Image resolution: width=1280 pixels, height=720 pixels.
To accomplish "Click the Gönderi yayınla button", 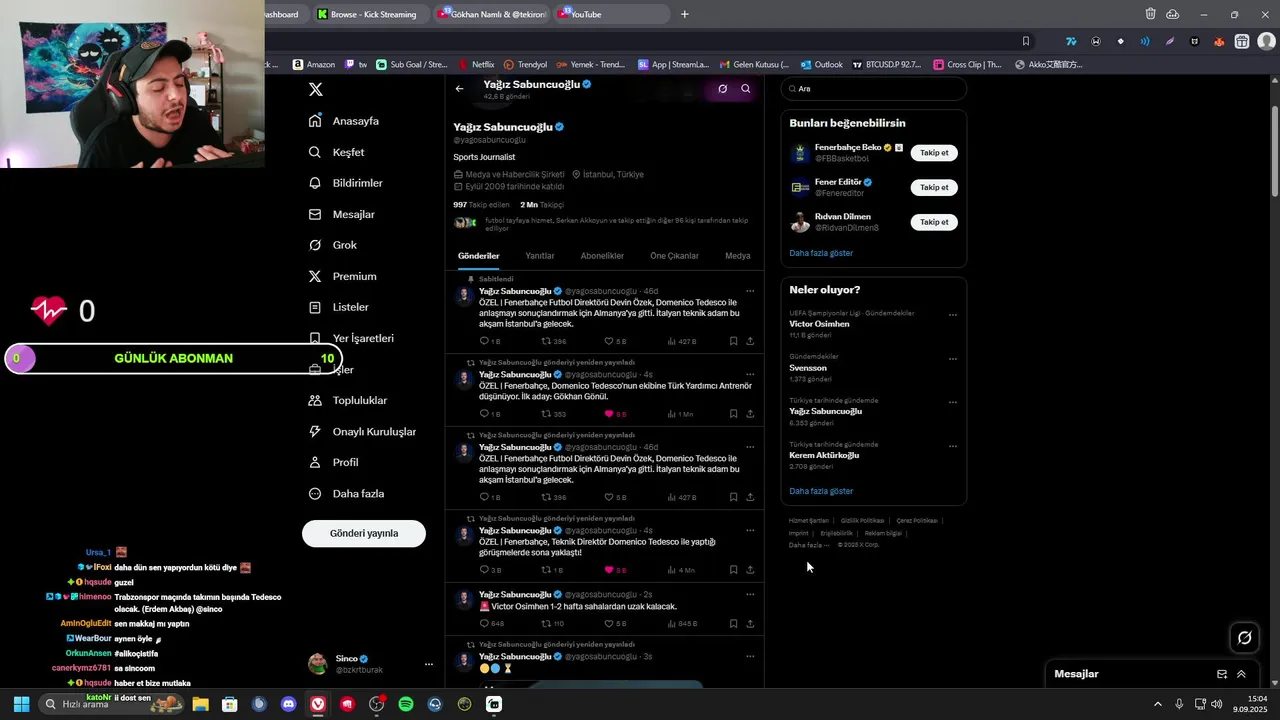I will click(x=364, y=533).
